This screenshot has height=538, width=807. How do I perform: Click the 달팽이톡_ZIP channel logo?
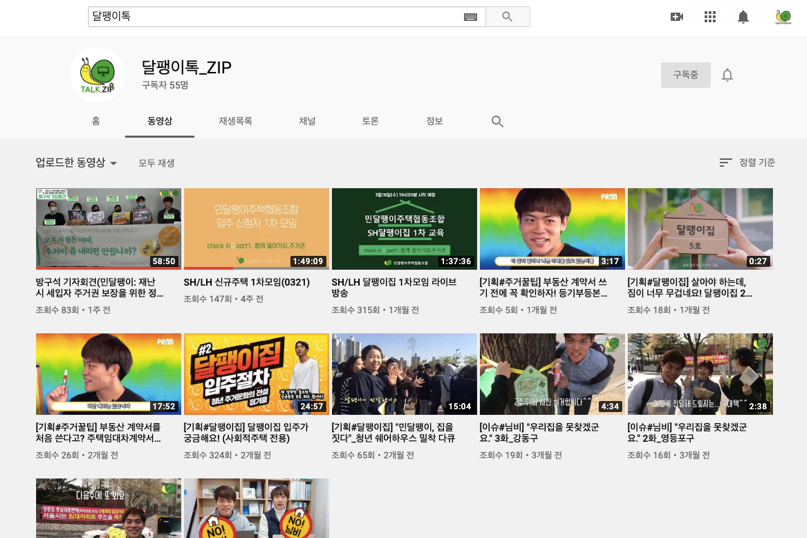[97, 75]
